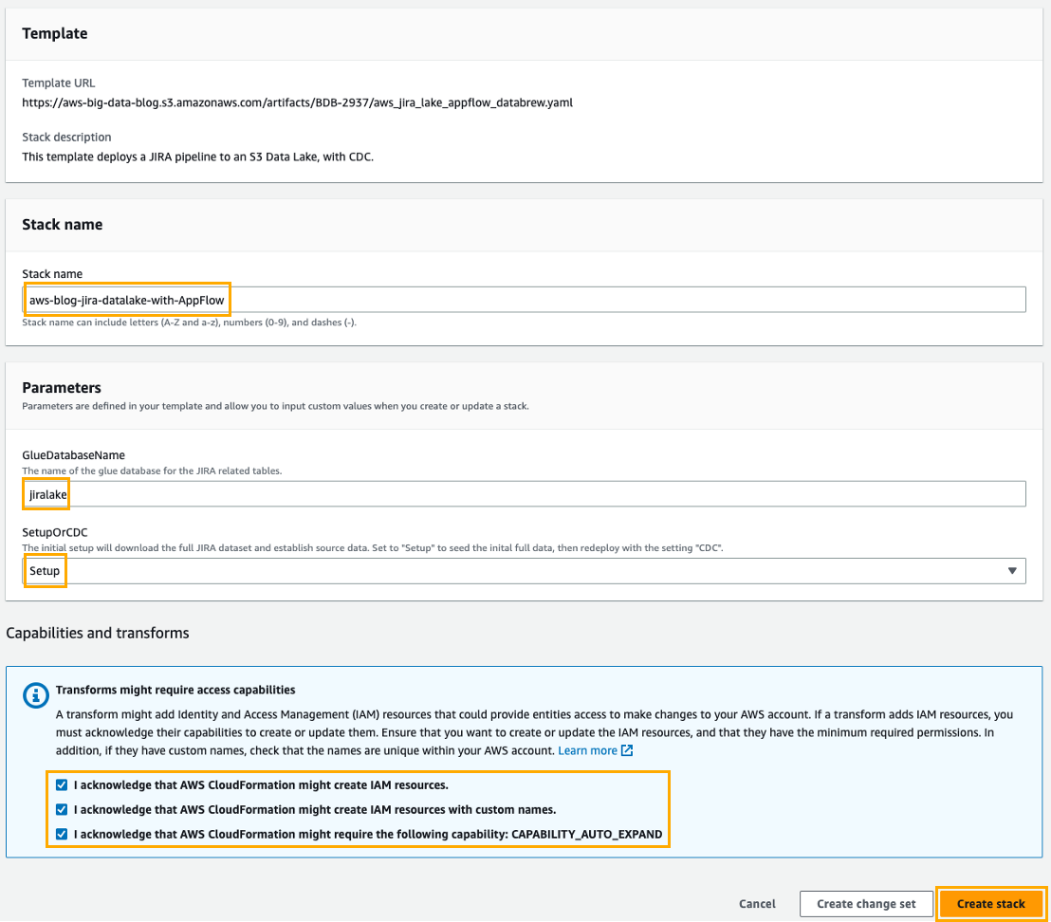Click the Template section heading

(x=55, y=34)
